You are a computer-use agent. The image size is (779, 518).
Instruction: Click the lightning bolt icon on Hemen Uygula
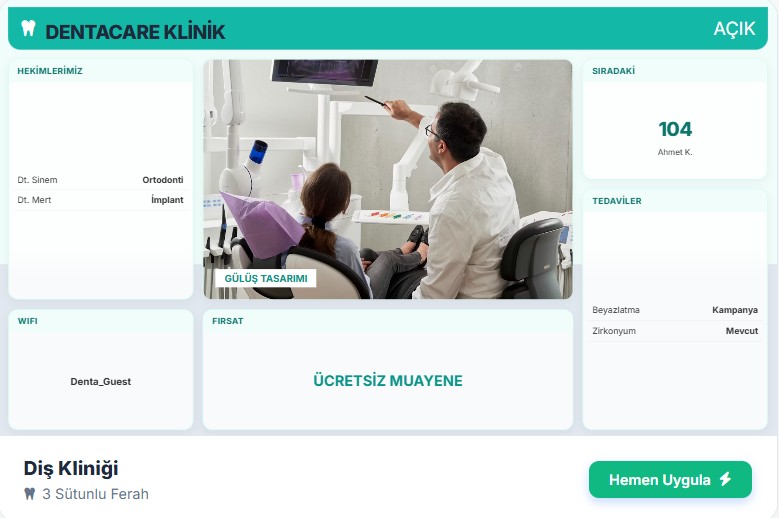(725, 479)
